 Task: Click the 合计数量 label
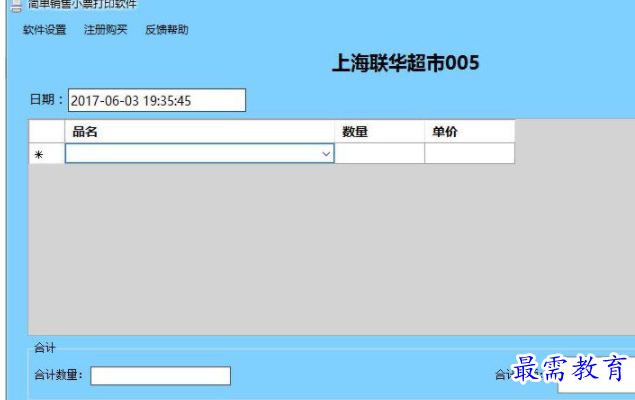(x=58, y=375)
